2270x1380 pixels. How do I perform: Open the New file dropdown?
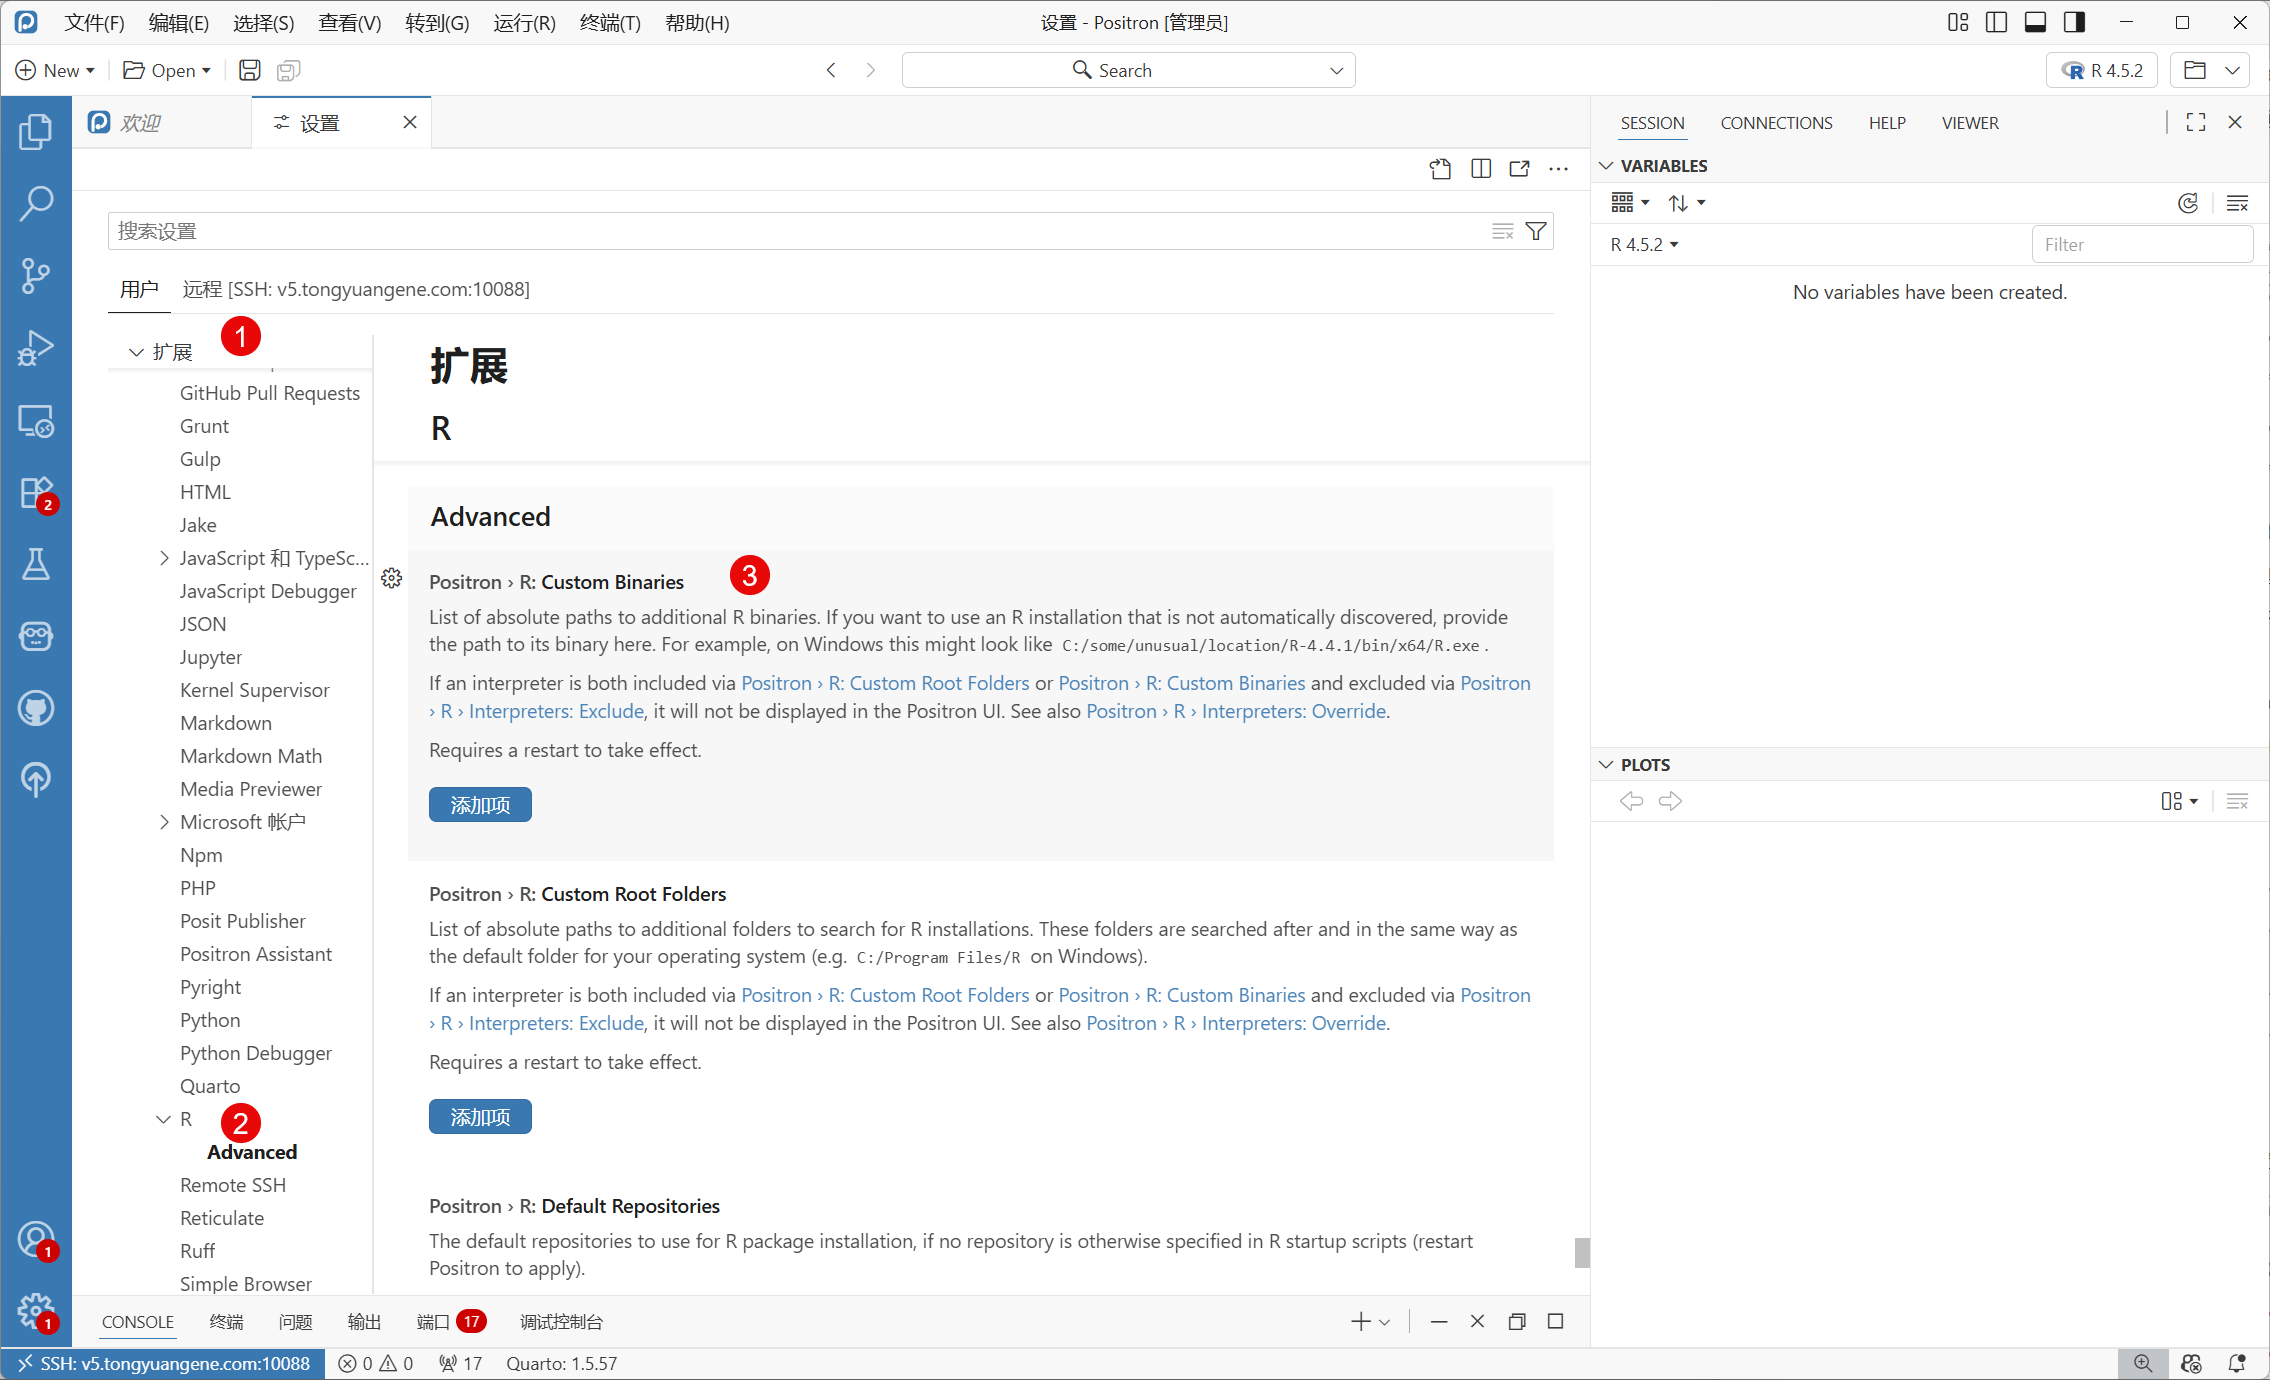(x=55, y=70)
